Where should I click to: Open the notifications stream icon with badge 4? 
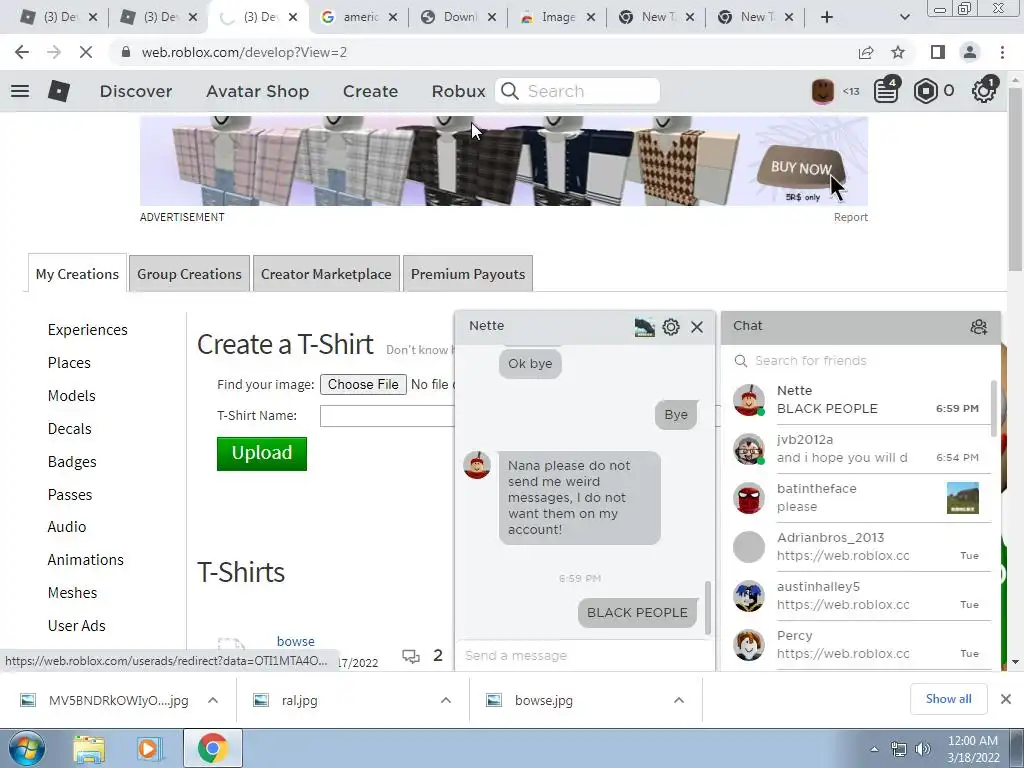[886, 91]
